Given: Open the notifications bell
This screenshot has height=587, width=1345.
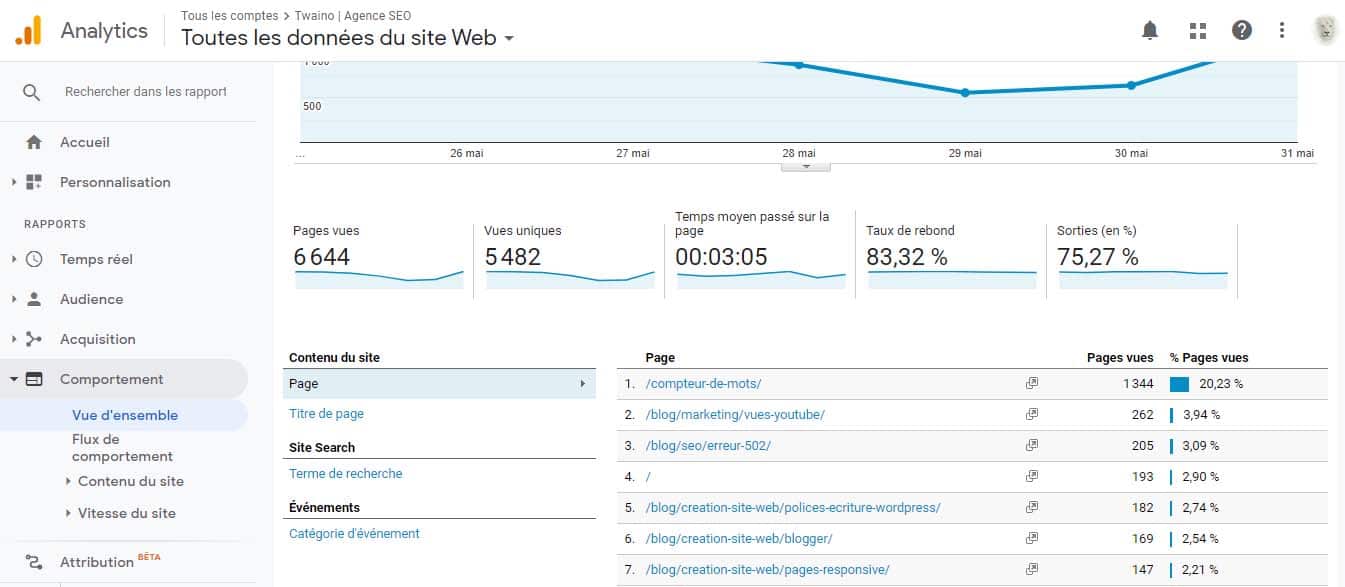Looking at the screenshot, I should [x=1150, y=30].
